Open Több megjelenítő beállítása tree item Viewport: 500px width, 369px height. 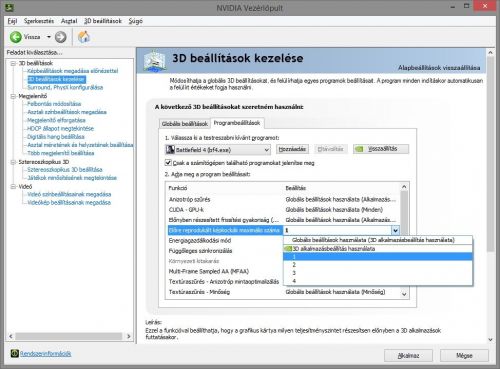tap(61, 153)
